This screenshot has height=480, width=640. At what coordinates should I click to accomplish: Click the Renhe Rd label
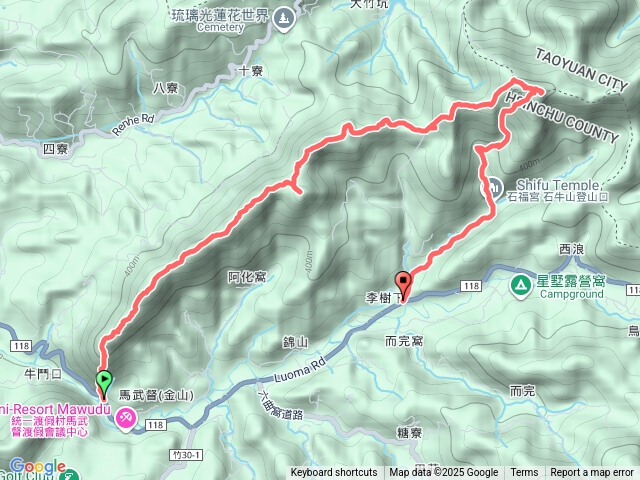tap(133, 124)
